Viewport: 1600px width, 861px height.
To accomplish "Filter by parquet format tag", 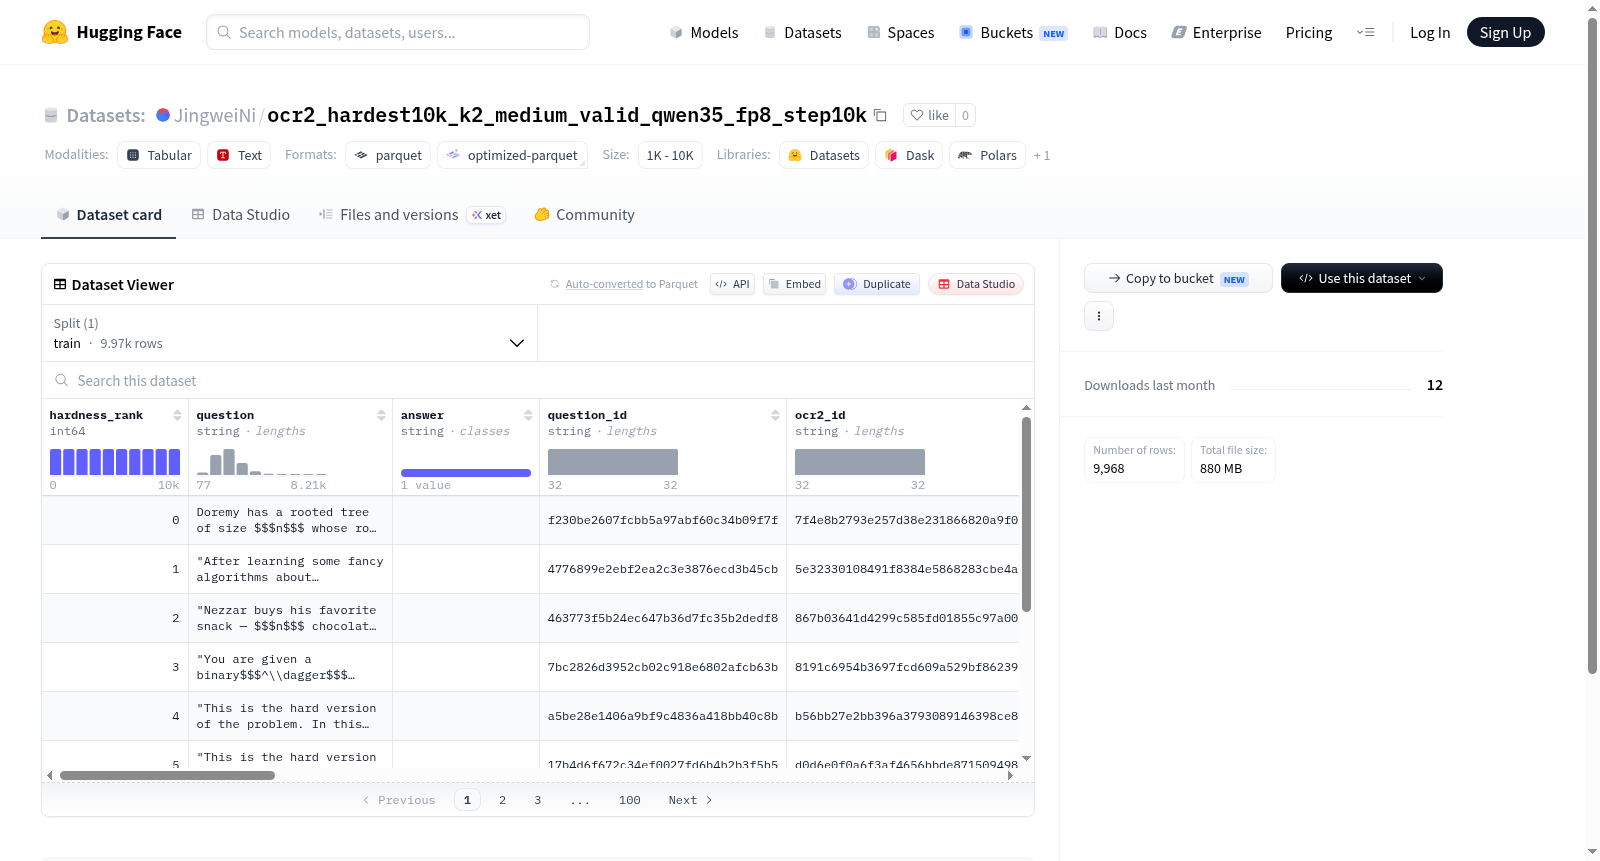I will (x=388, y=155).
